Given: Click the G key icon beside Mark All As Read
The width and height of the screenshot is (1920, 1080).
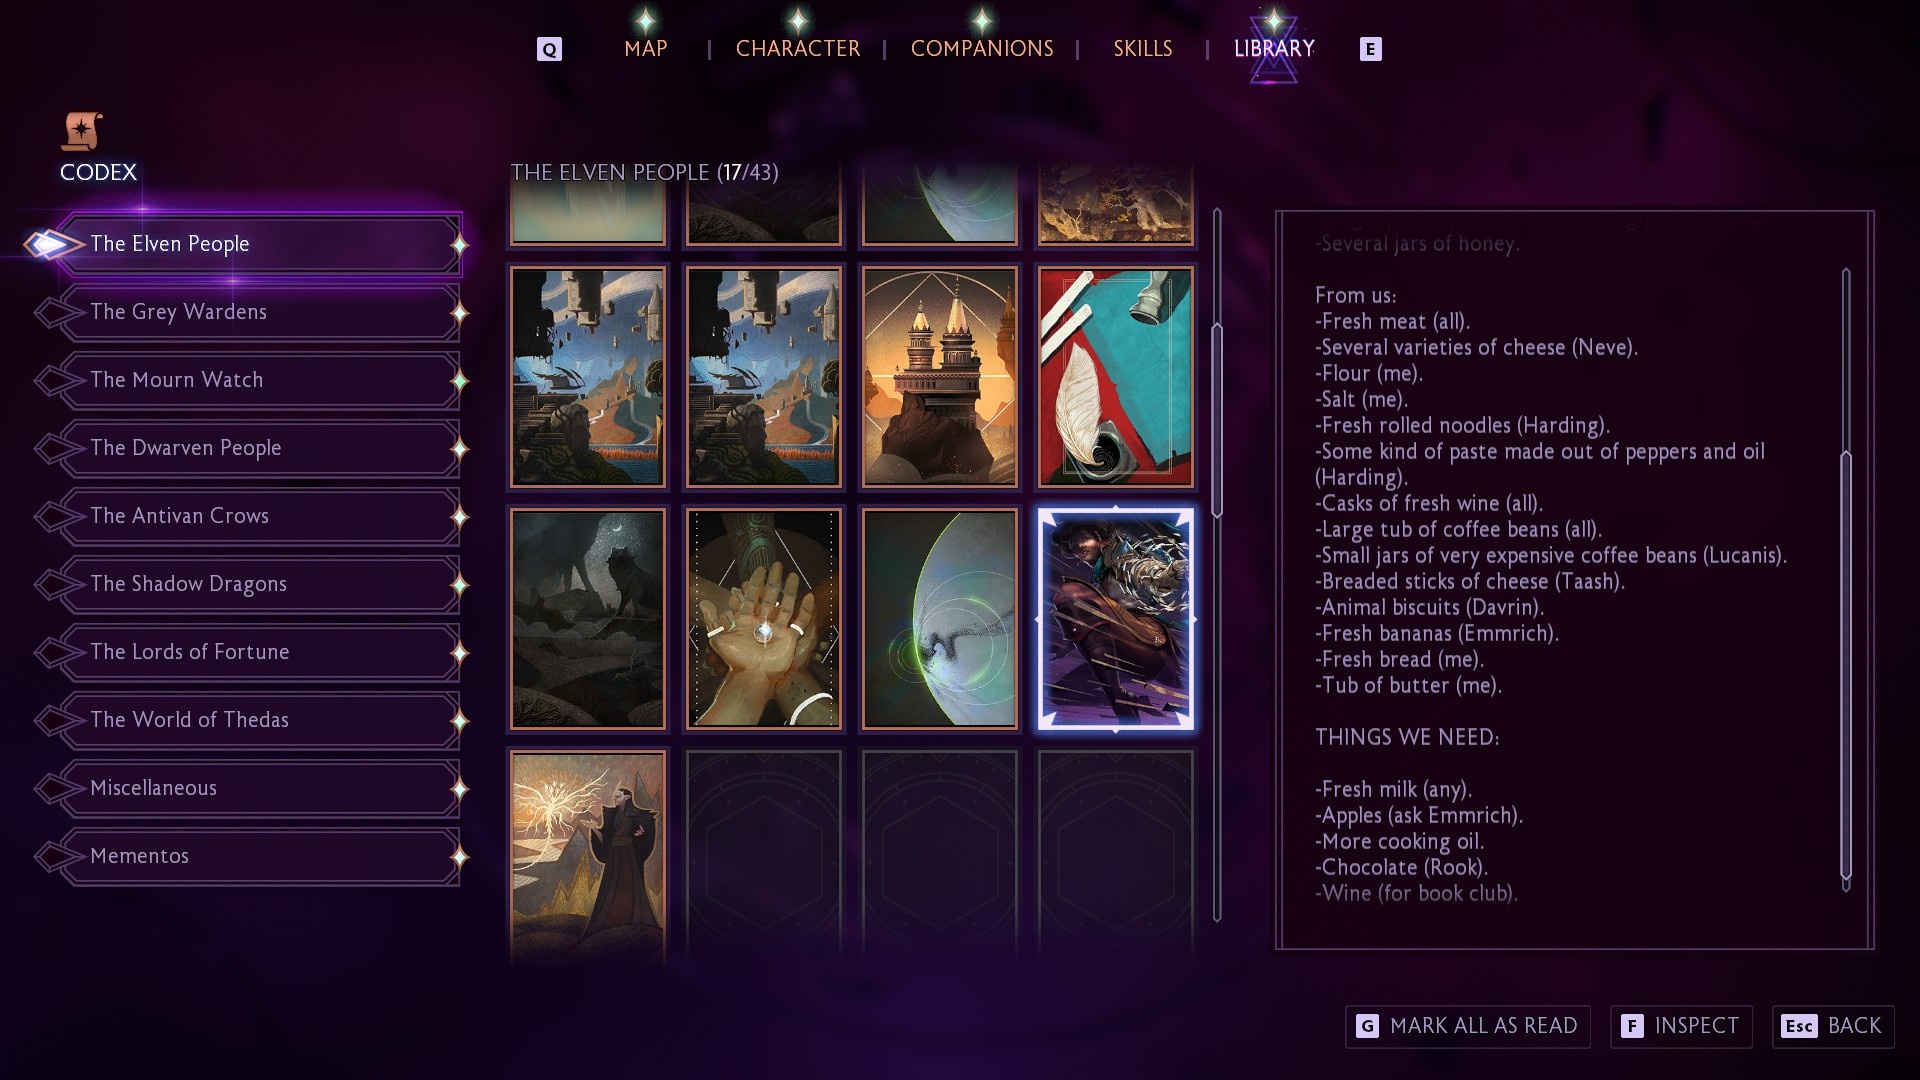Looking at the screenshot, I should [x=1367, y=1026].
